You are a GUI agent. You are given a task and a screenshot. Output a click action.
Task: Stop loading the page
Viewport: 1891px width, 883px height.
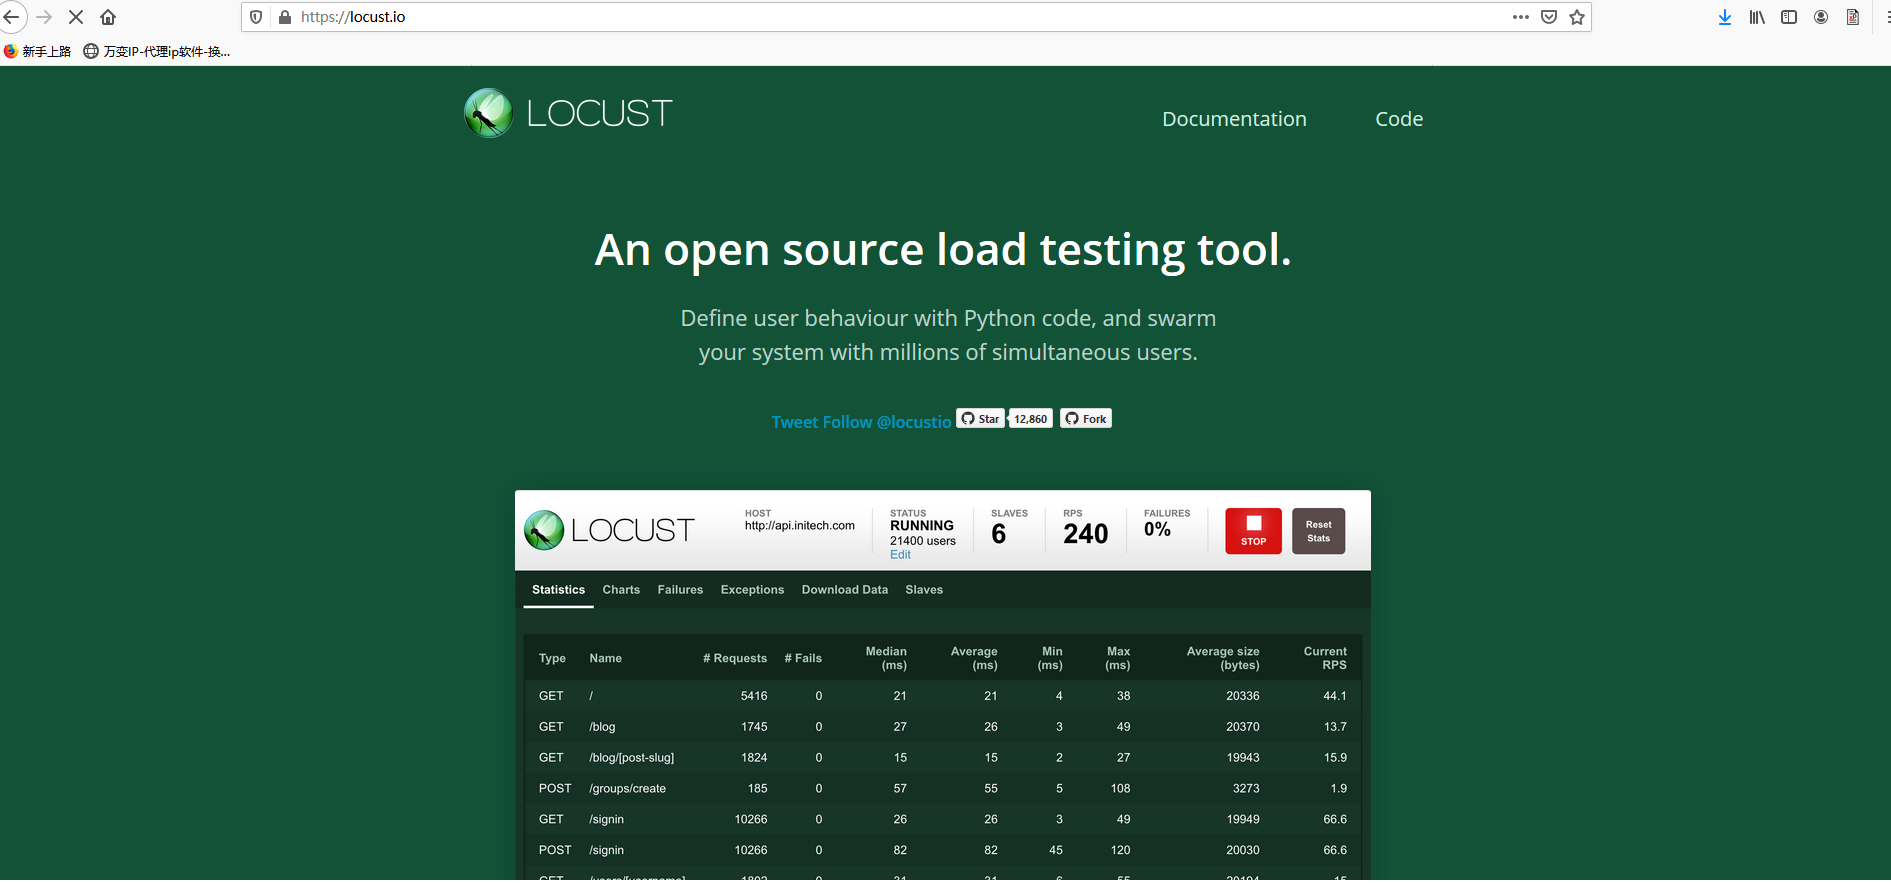pyautogui.click(x=76, y=17)
